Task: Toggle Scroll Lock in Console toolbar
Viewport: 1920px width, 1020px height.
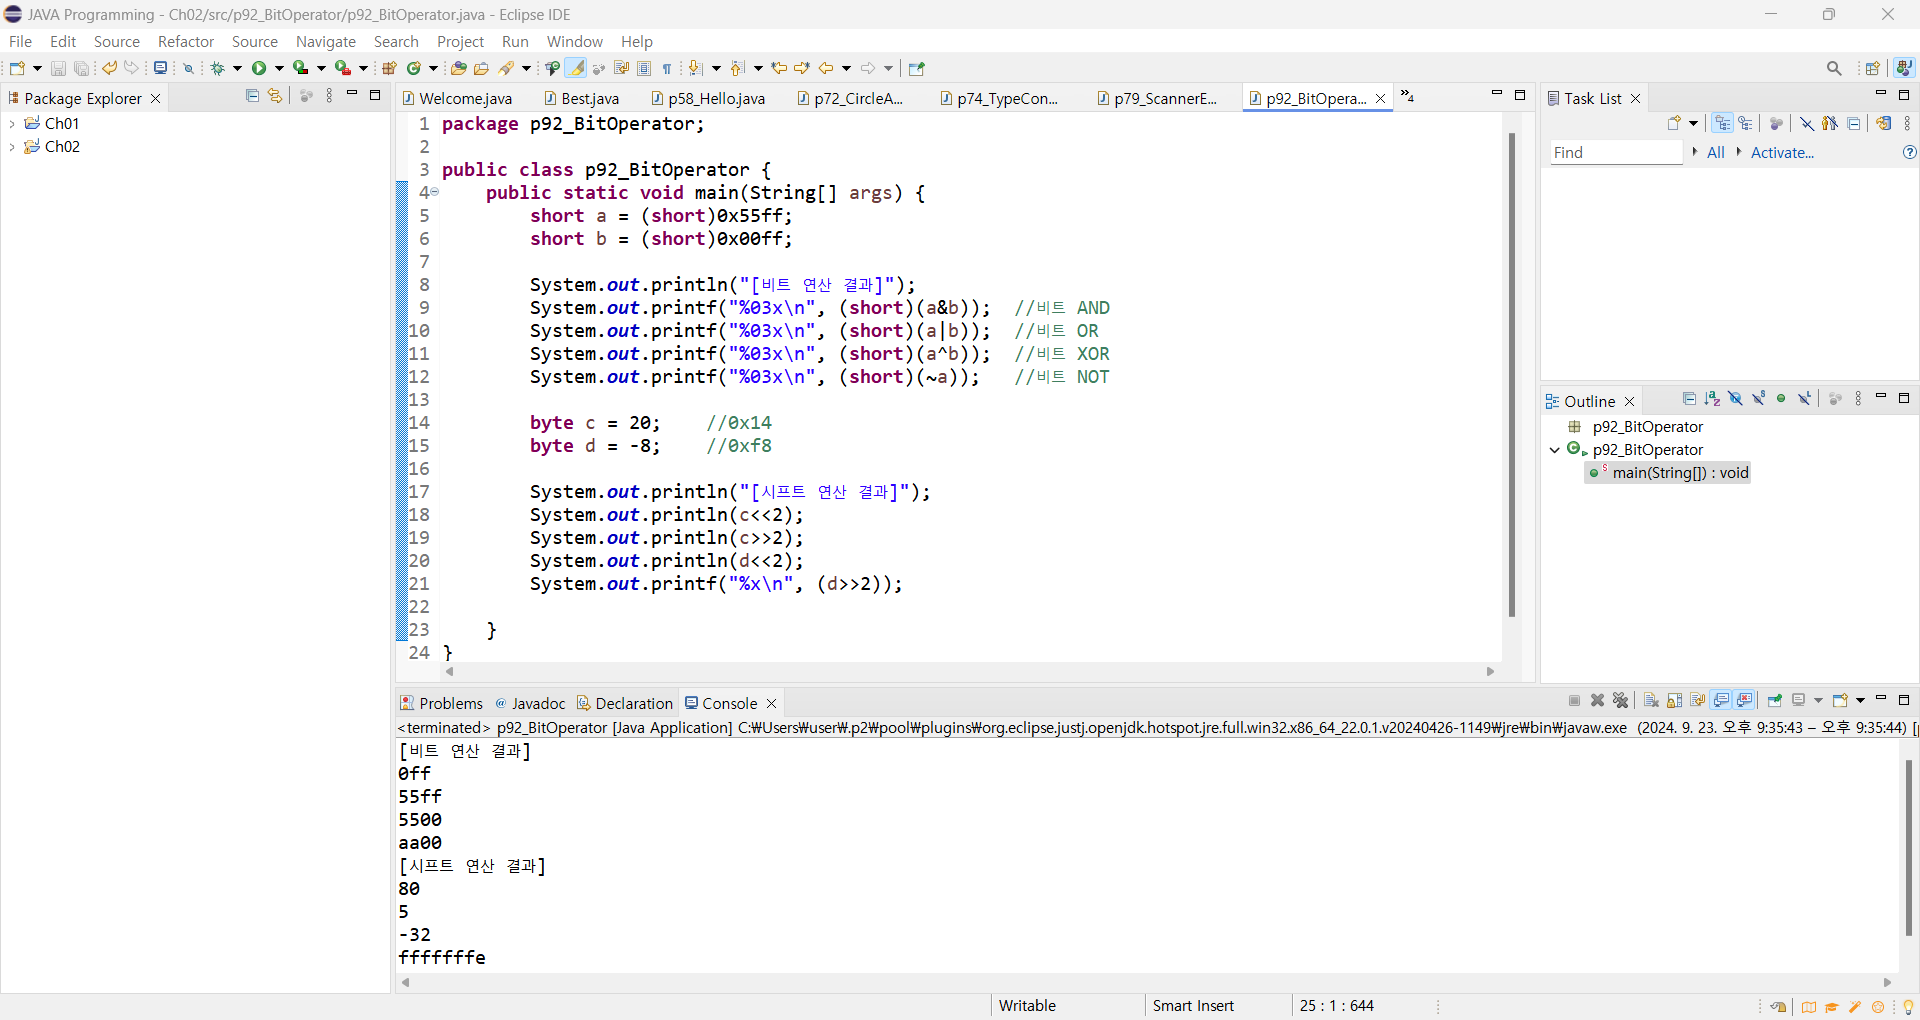Action: click(1674, 700)
